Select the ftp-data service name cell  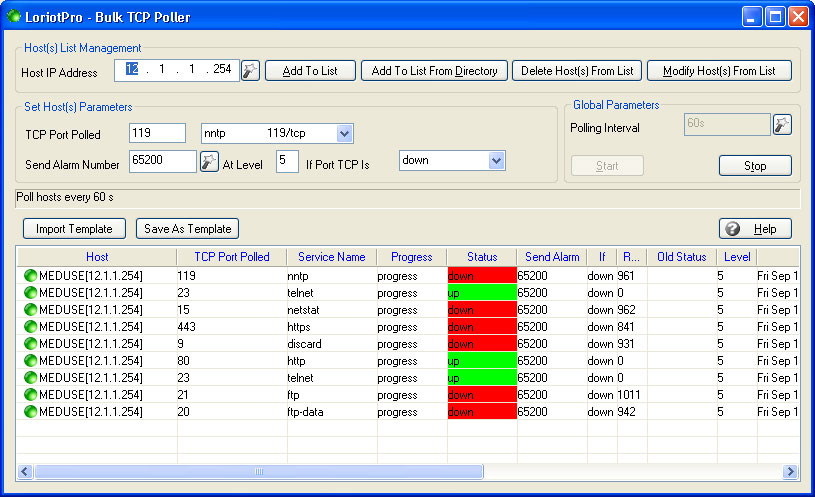point(332,412)
